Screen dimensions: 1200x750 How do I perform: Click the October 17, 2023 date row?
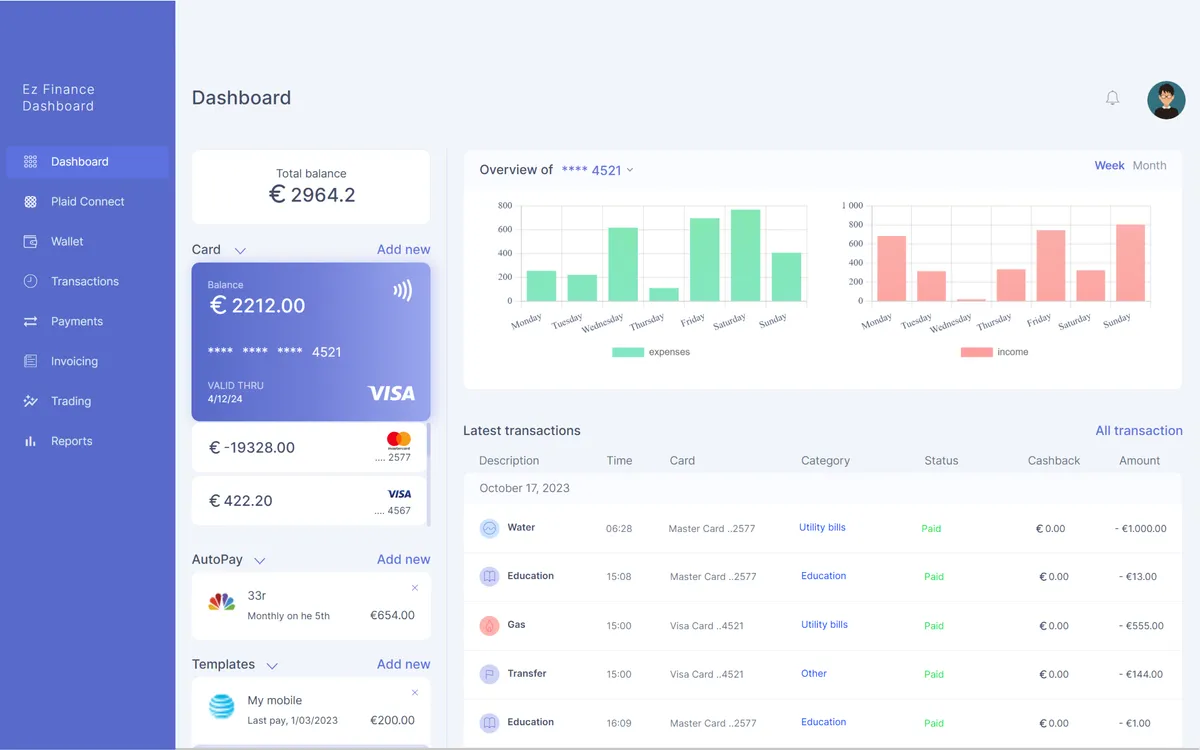click(x=823, y=488)
